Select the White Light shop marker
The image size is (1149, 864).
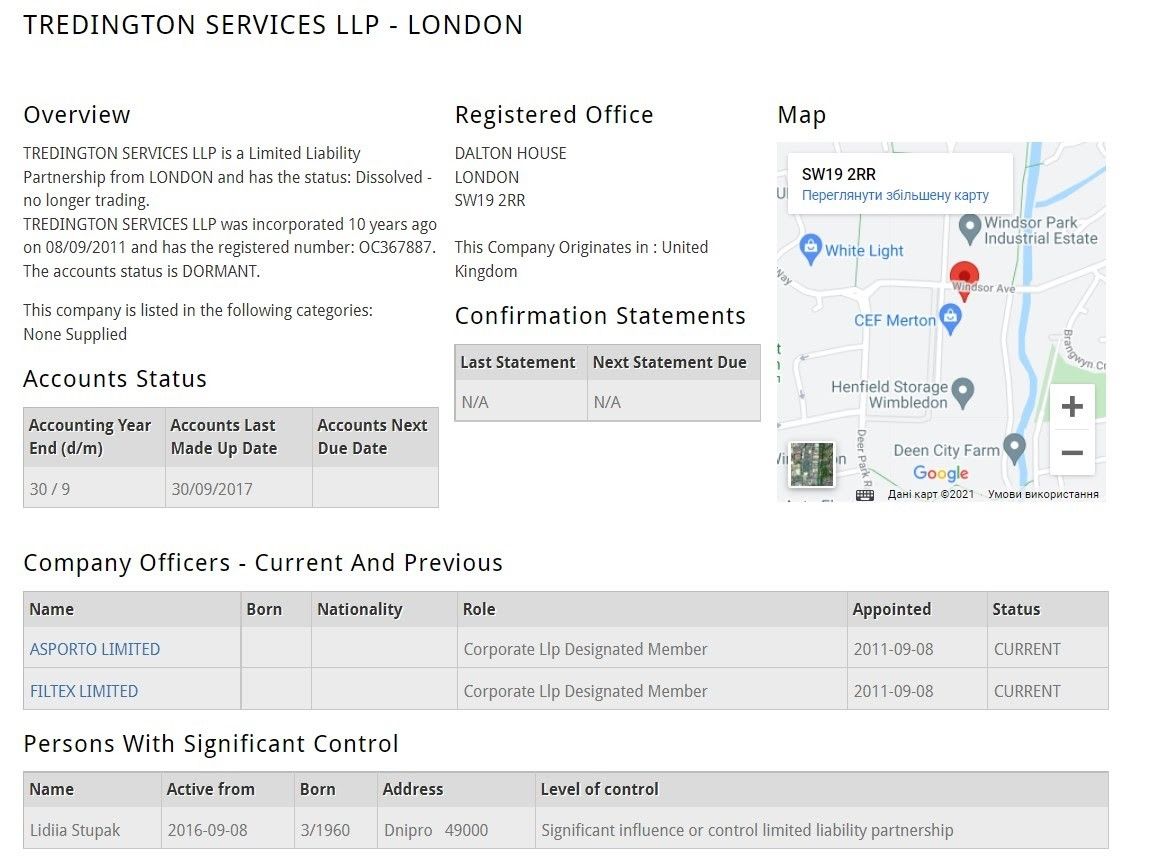[810, 247]
